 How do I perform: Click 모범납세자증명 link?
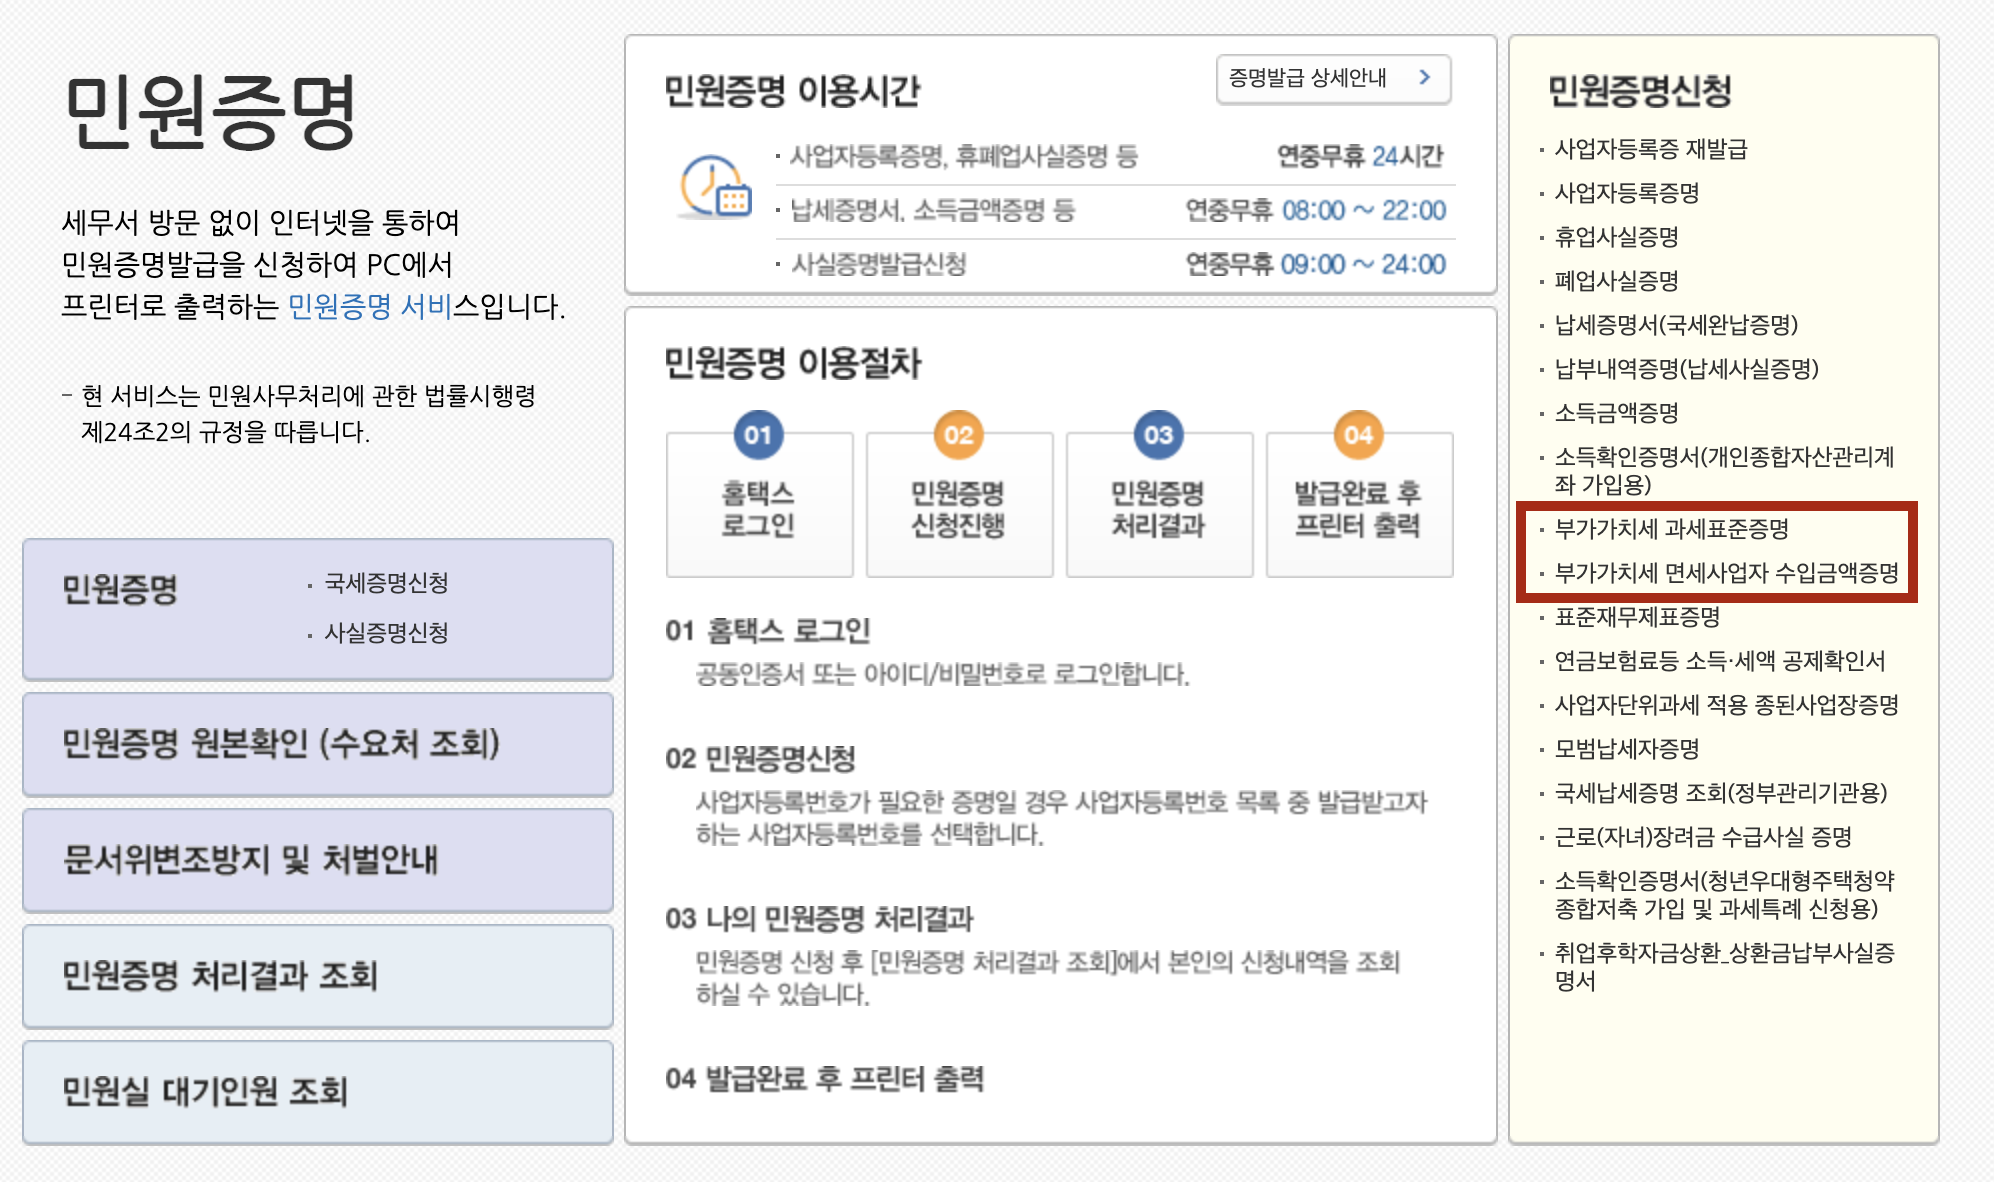tap(1627, 749)
